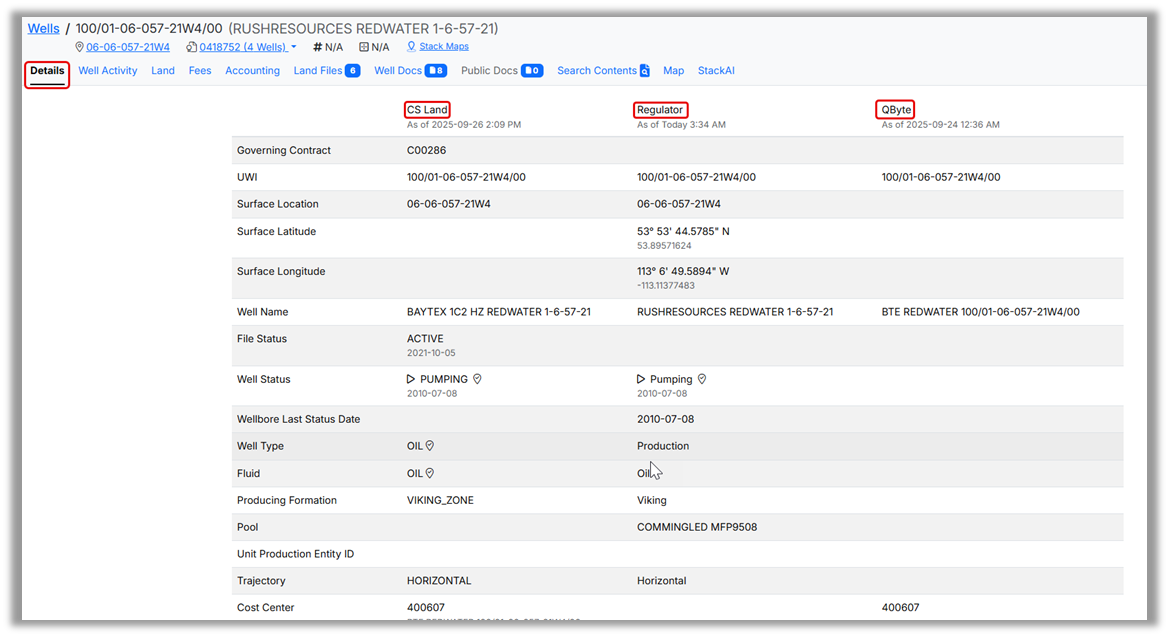
Task: Open the Accounting tab
Action: 252,71
